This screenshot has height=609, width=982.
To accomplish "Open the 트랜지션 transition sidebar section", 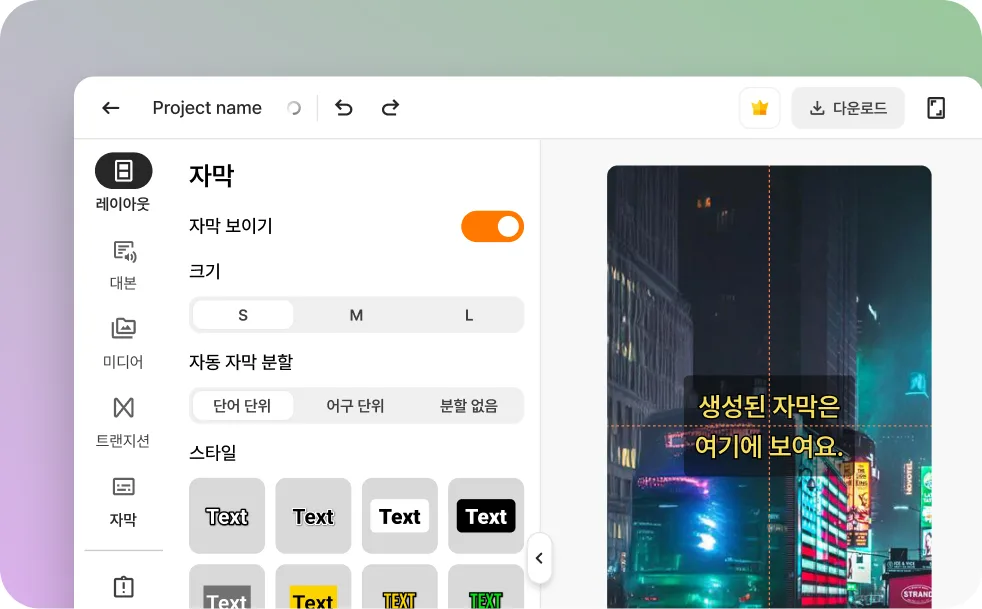I will click(123, 422).
